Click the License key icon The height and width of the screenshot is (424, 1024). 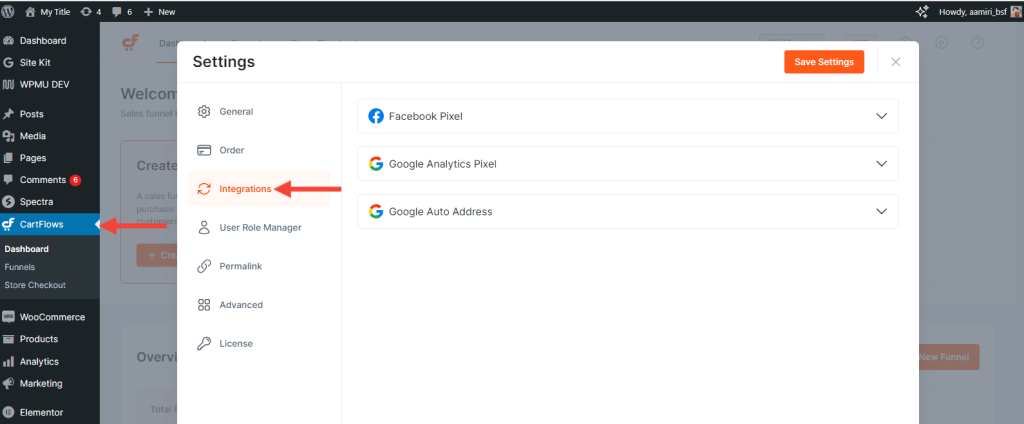(204, 344)
